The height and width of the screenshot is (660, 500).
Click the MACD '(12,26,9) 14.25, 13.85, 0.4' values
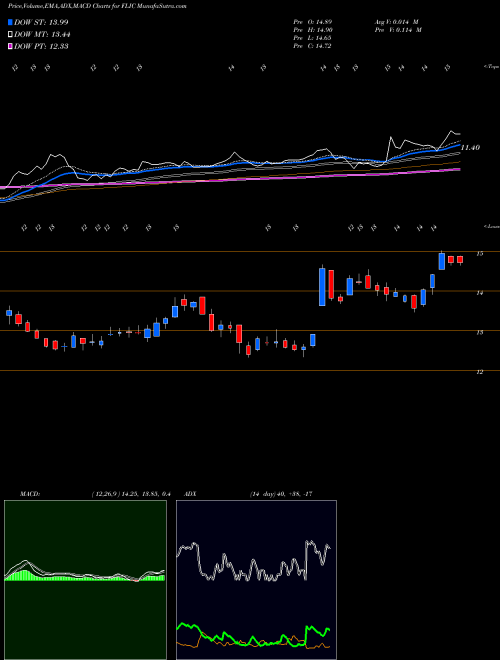[130, 494]
